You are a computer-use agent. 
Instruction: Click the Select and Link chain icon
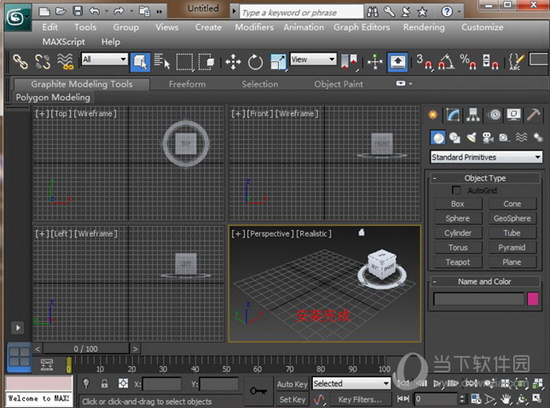20,62
